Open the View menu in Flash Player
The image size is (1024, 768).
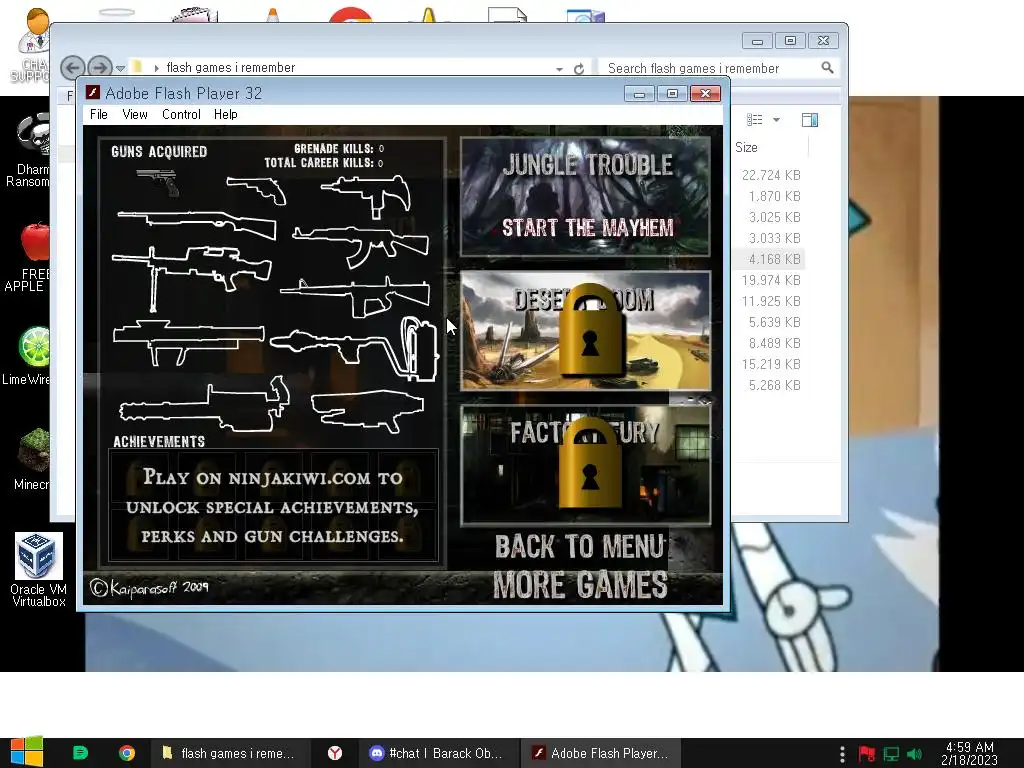[135, 114]
